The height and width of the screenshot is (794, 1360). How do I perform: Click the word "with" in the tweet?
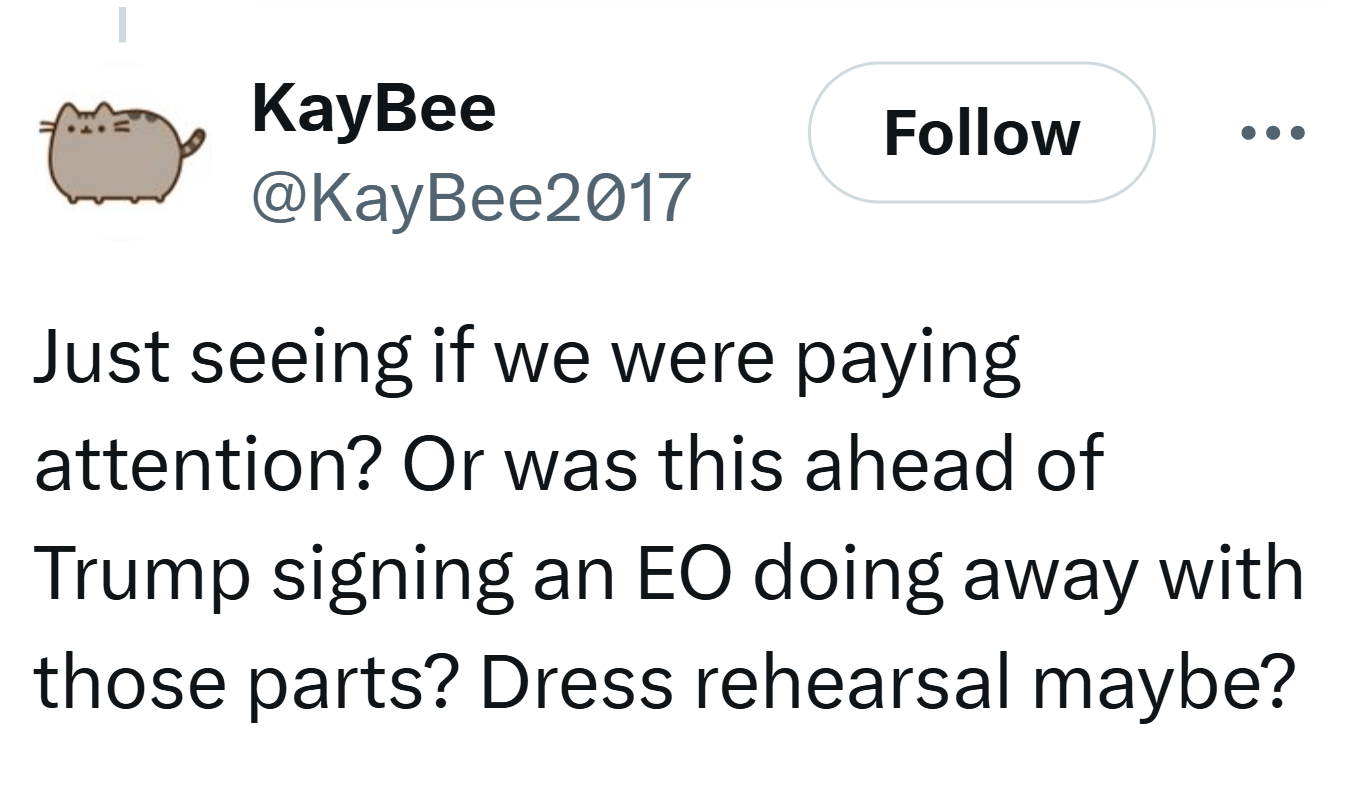(x=1243, y=572)
